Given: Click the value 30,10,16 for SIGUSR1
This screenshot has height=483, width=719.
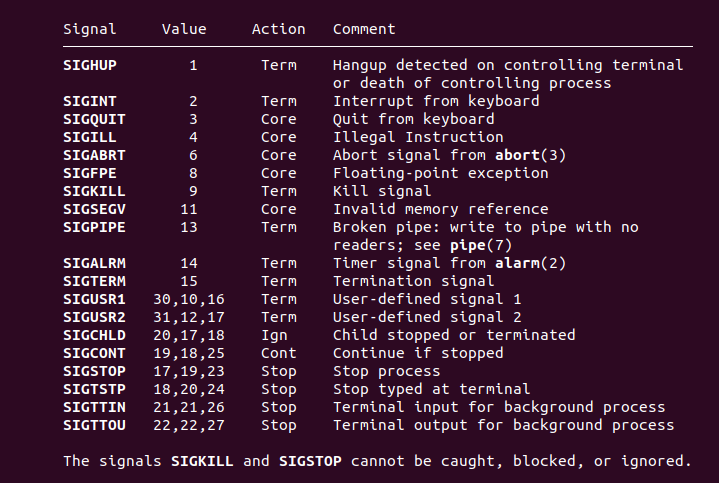Looking at the screenshot, I should tap(189, 299).
